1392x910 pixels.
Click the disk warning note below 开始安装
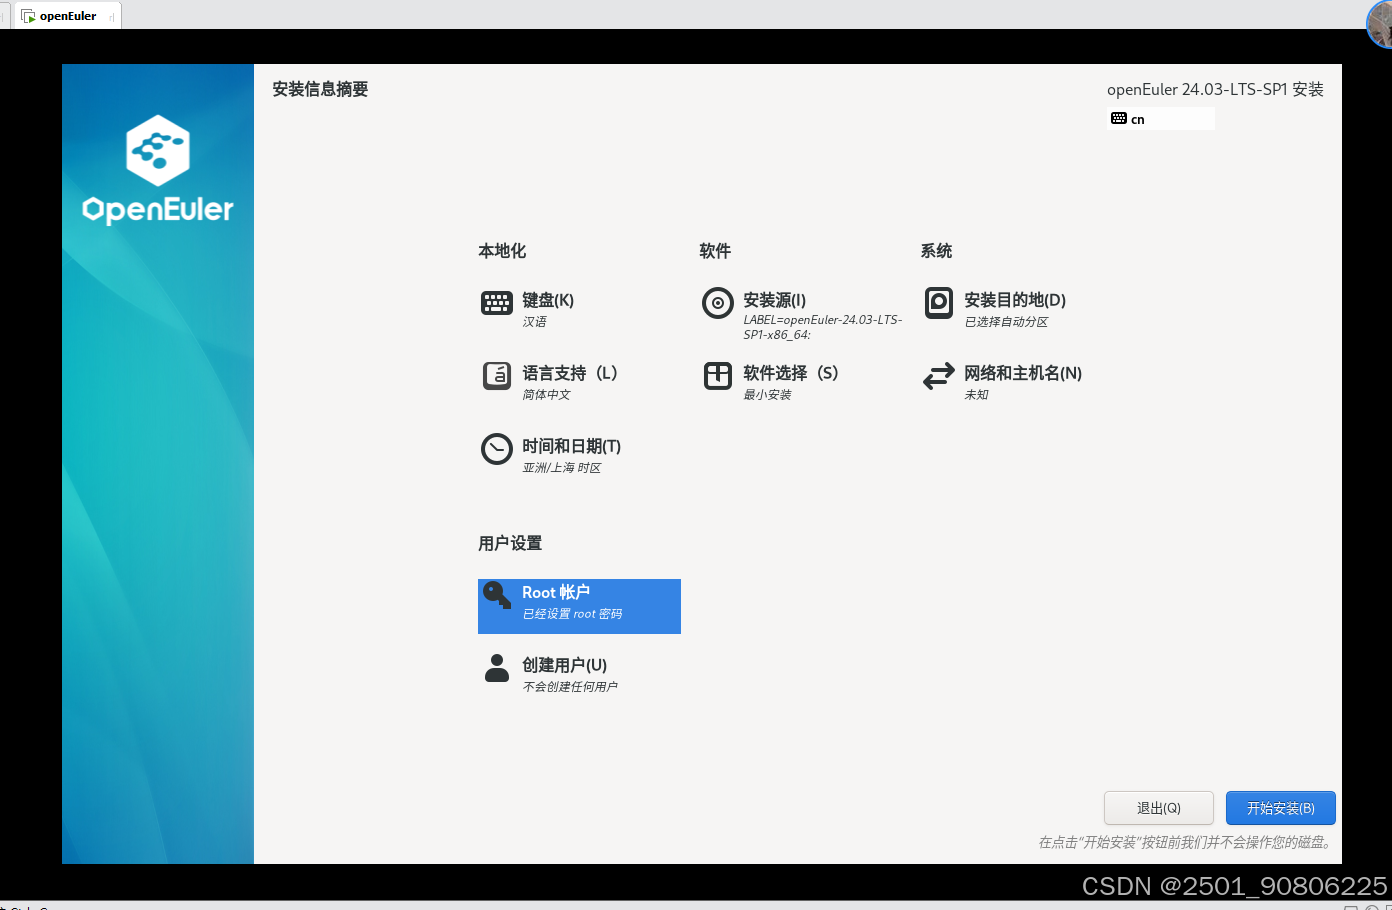[1186, 842]
